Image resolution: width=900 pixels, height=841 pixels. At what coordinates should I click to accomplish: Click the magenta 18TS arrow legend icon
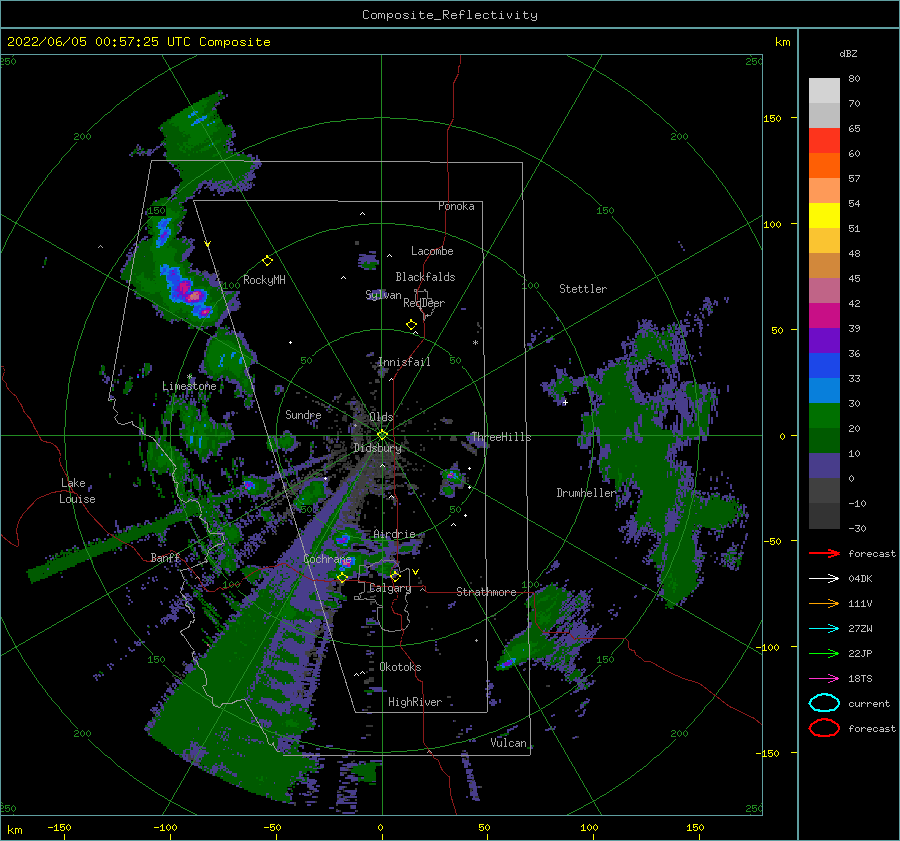pyautogui.click(x=824, y=679)
